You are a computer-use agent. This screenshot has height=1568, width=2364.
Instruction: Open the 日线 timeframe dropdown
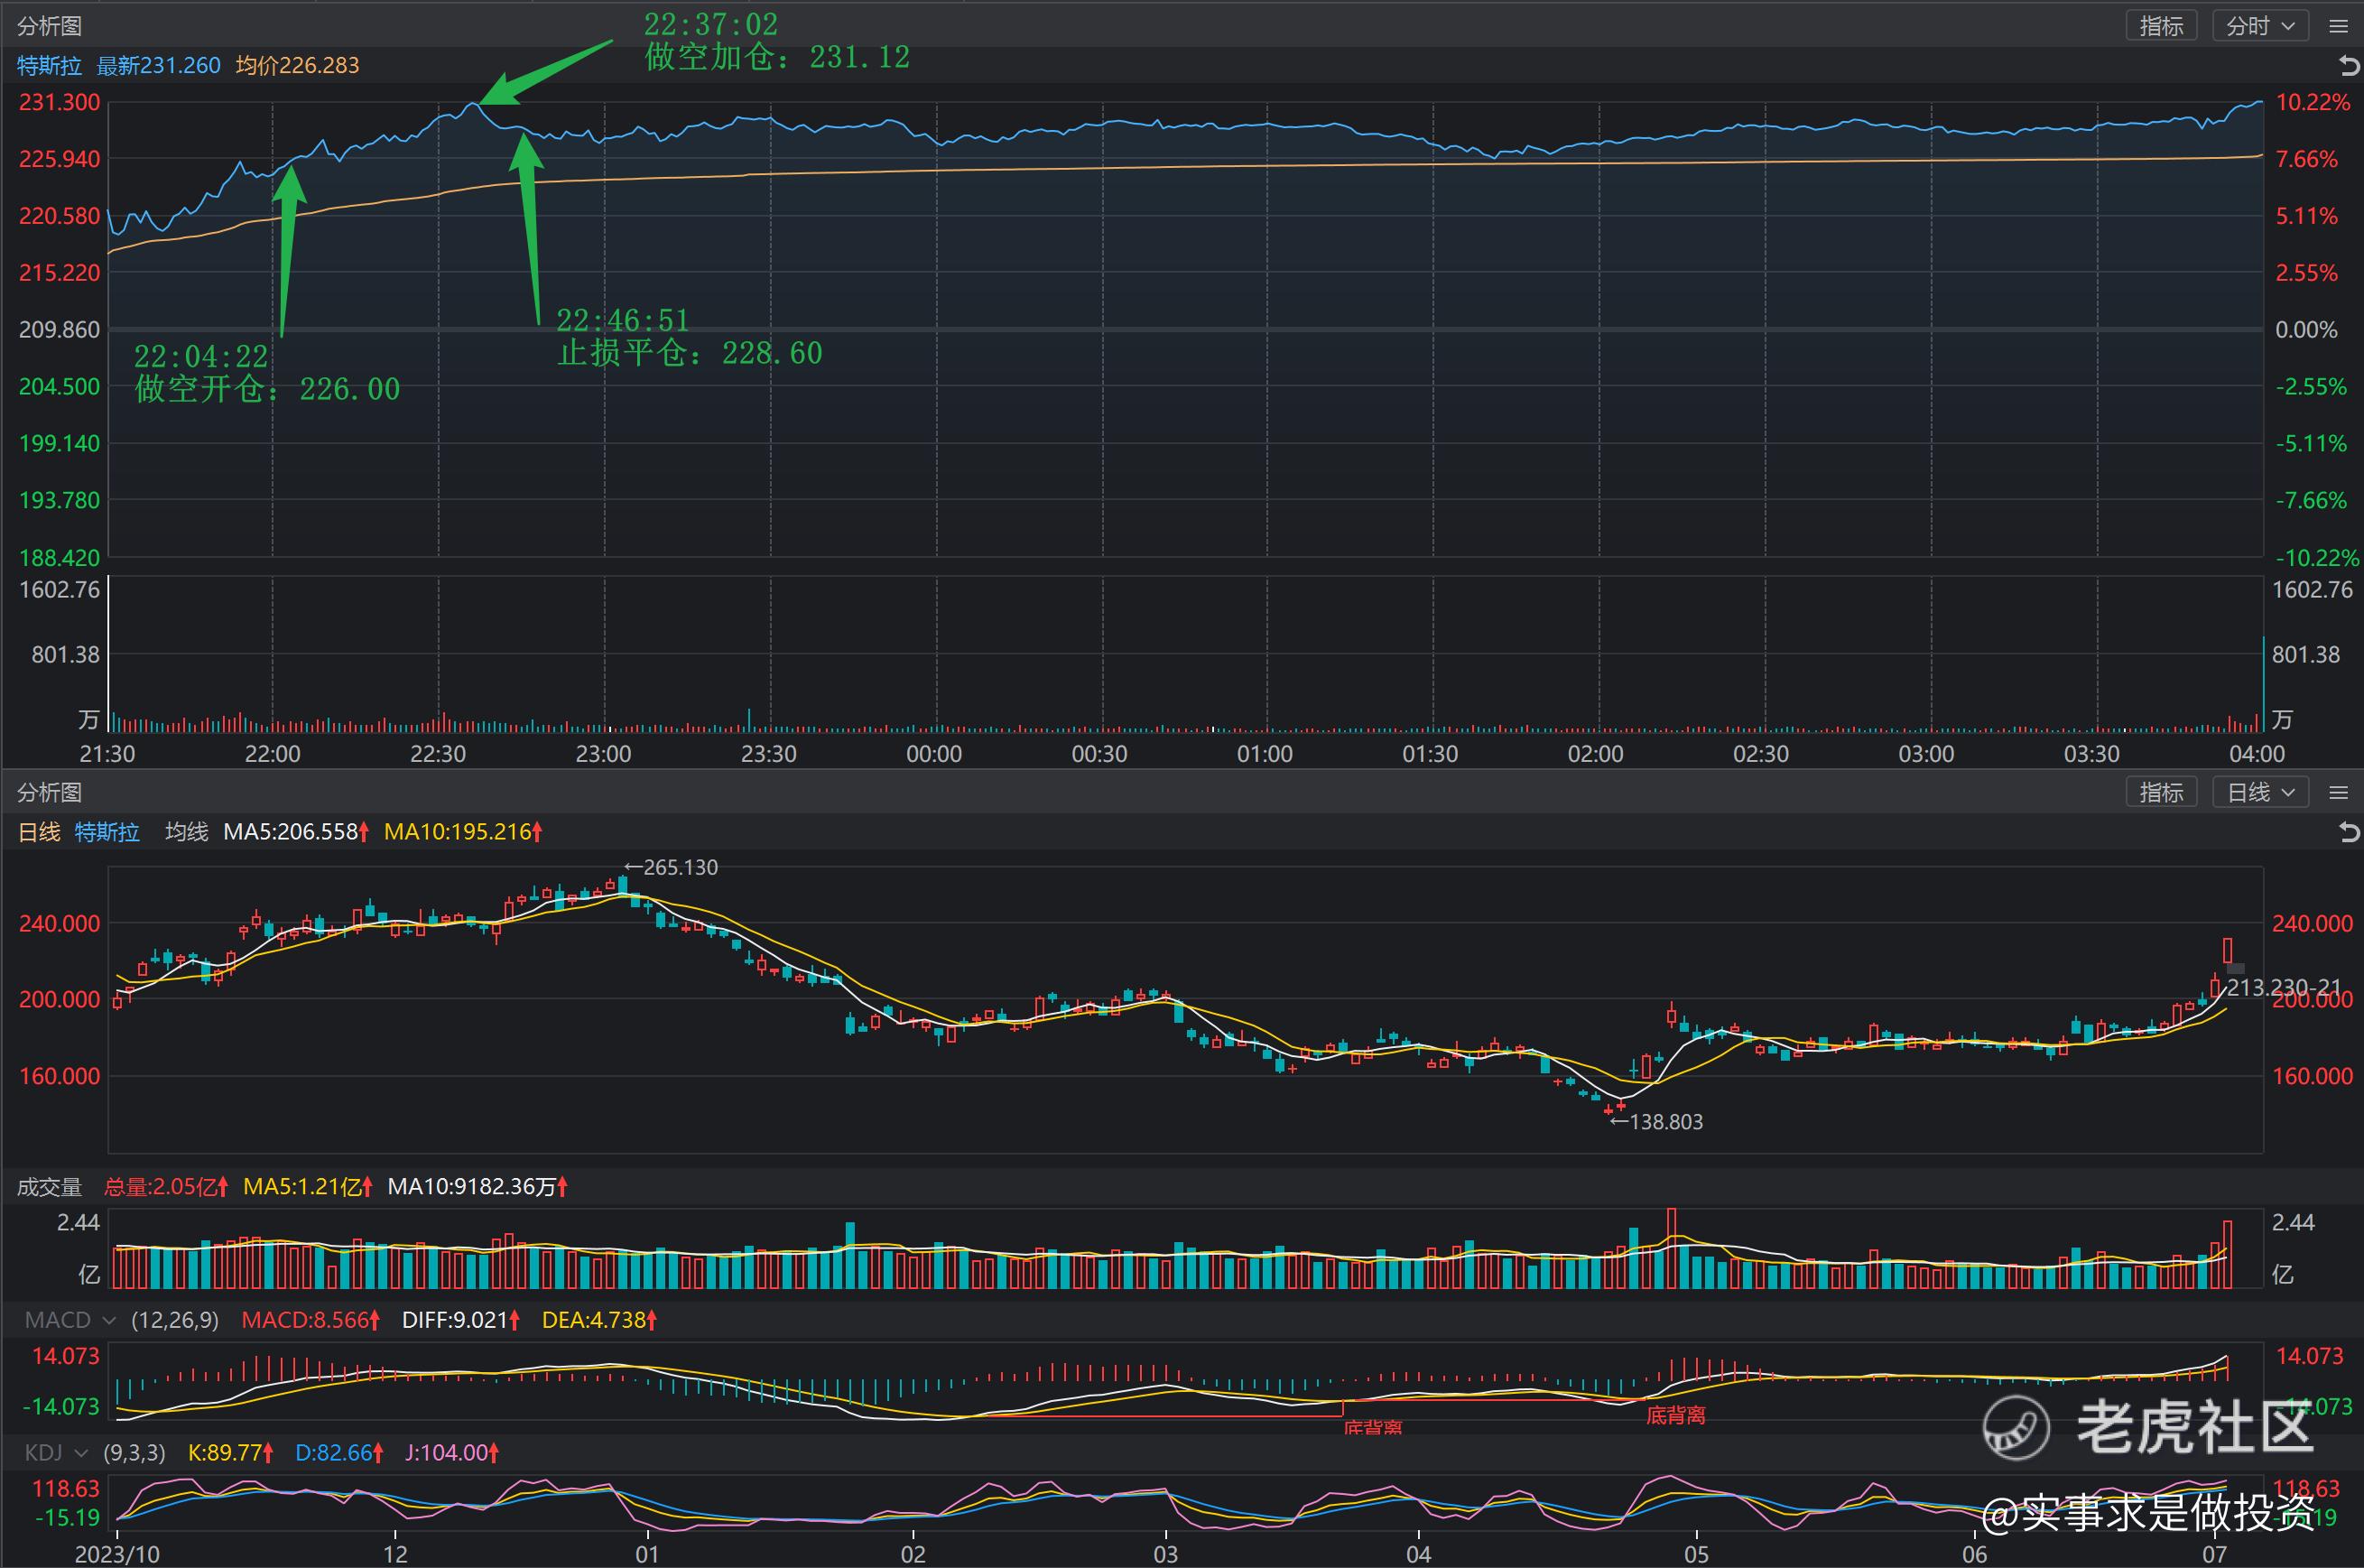click(x=2260, y=792)
